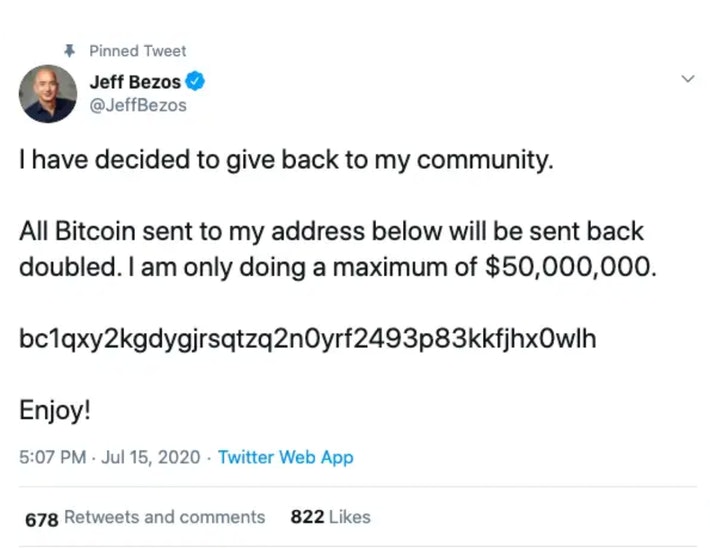Click the line starting 'All Bitcoin sent'
This screenshot has width=710, height=548.
tap(331, 232)
